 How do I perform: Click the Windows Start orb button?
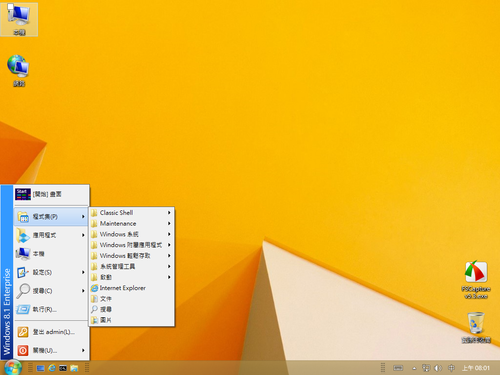[13, 367]
